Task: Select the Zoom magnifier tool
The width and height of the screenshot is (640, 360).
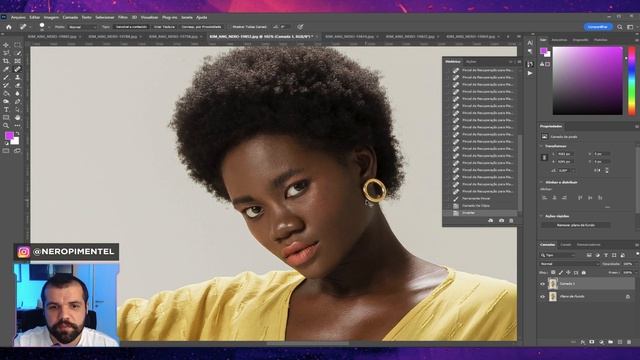Action: point(6,125)
